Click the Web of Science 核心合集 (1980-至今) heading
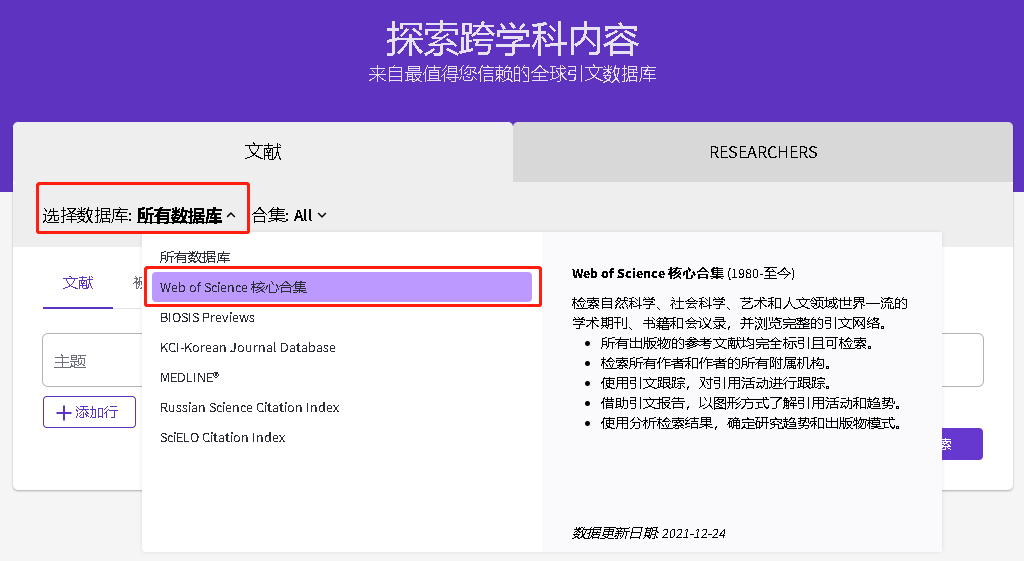The image size is (1024, 561). tap(683, 274)
